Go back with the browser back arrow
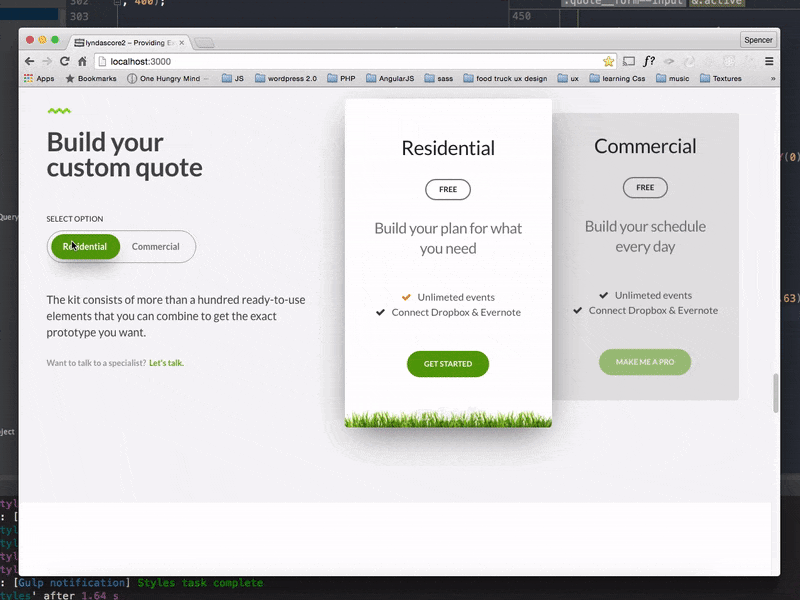Image resolution: width=800 pixels, height=600 pixels. point(30,61)
